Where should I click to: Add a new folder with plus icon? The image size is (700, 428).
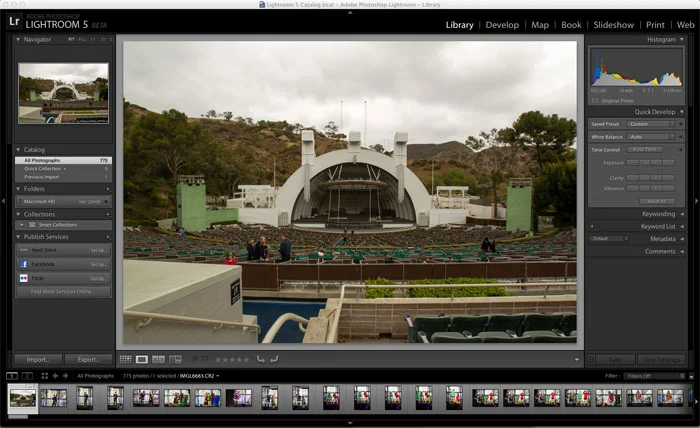point(108,189)
